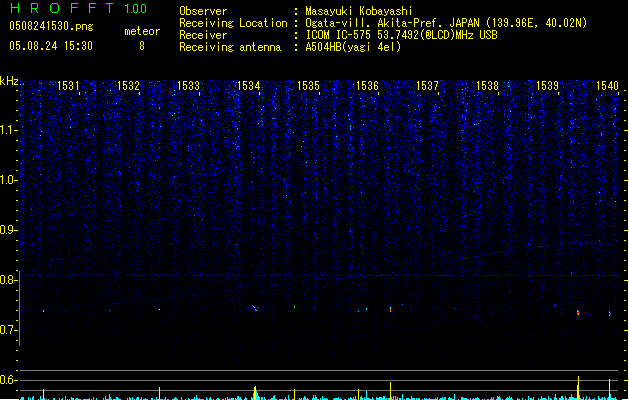629x400 pixels.
Task: Click time marker 1539
Action: click(547, 85)
